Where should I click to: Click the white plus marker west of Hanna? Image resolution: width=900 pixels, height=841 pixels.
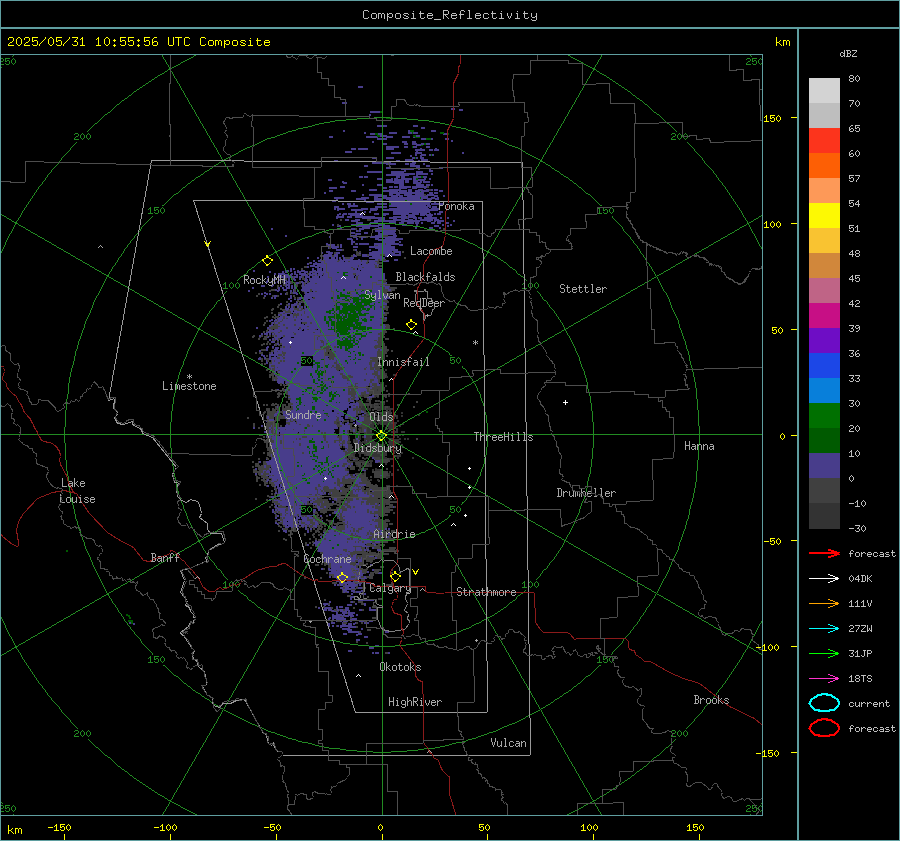tap(565, 402)
